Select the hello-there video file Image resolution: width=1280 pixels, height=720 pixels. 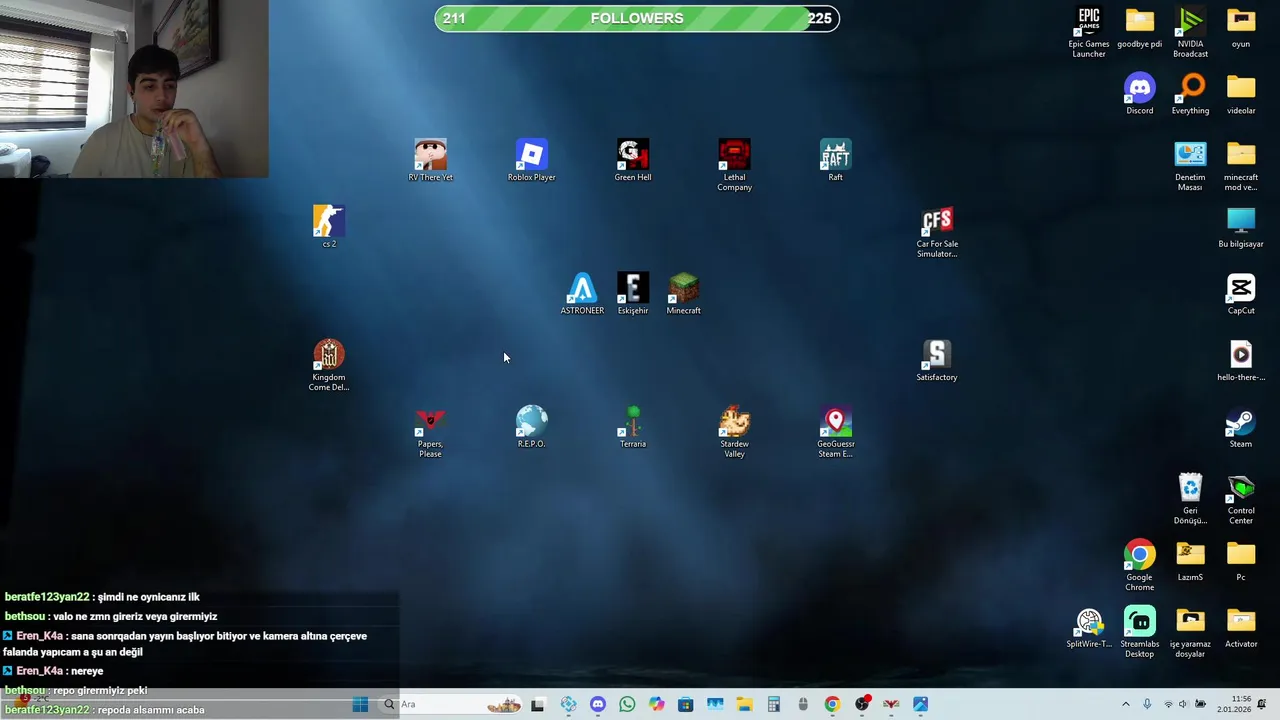(1241, 361)
